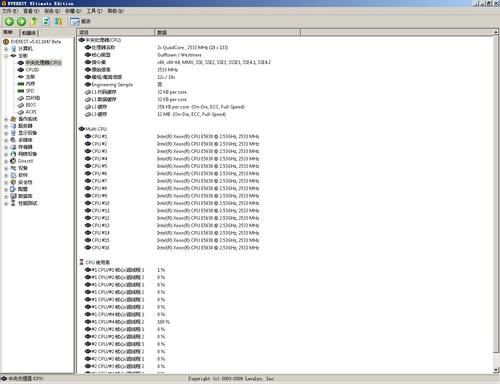Screen dimensions: 500x384
Task: Click the cache icon beside L3 缓存
Action: tap(88, 114)
